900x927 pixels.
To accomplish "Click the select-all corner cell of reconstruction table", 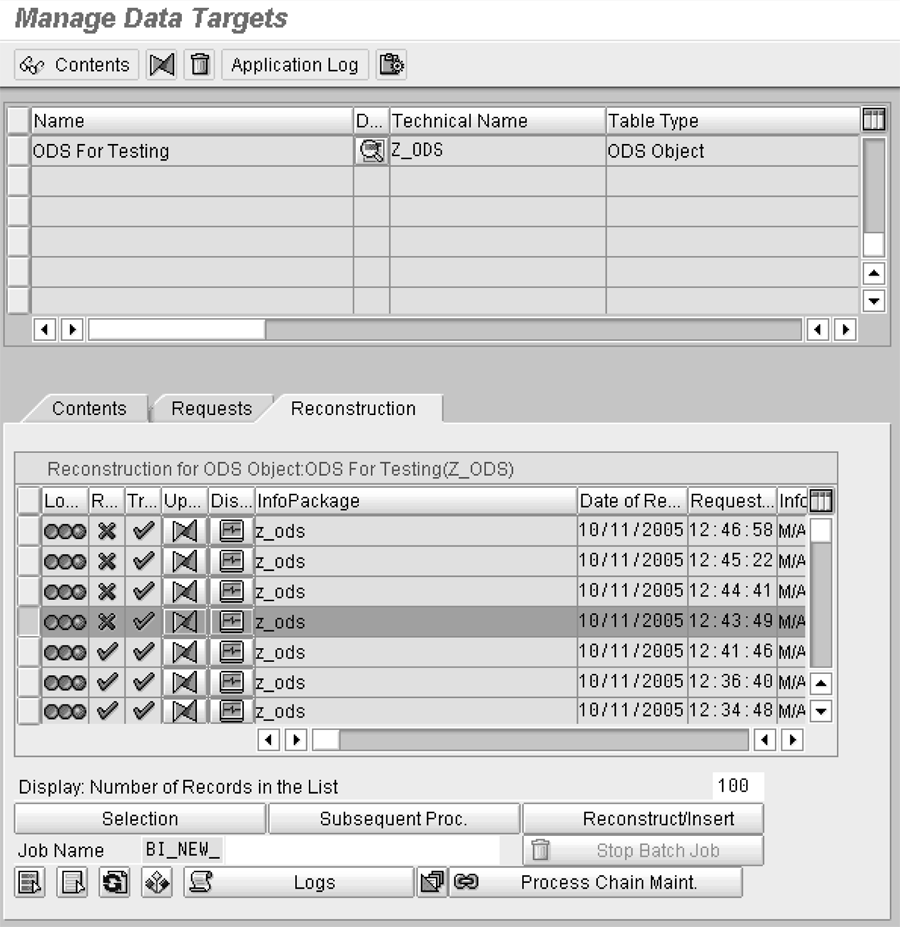I will point(28,501).
